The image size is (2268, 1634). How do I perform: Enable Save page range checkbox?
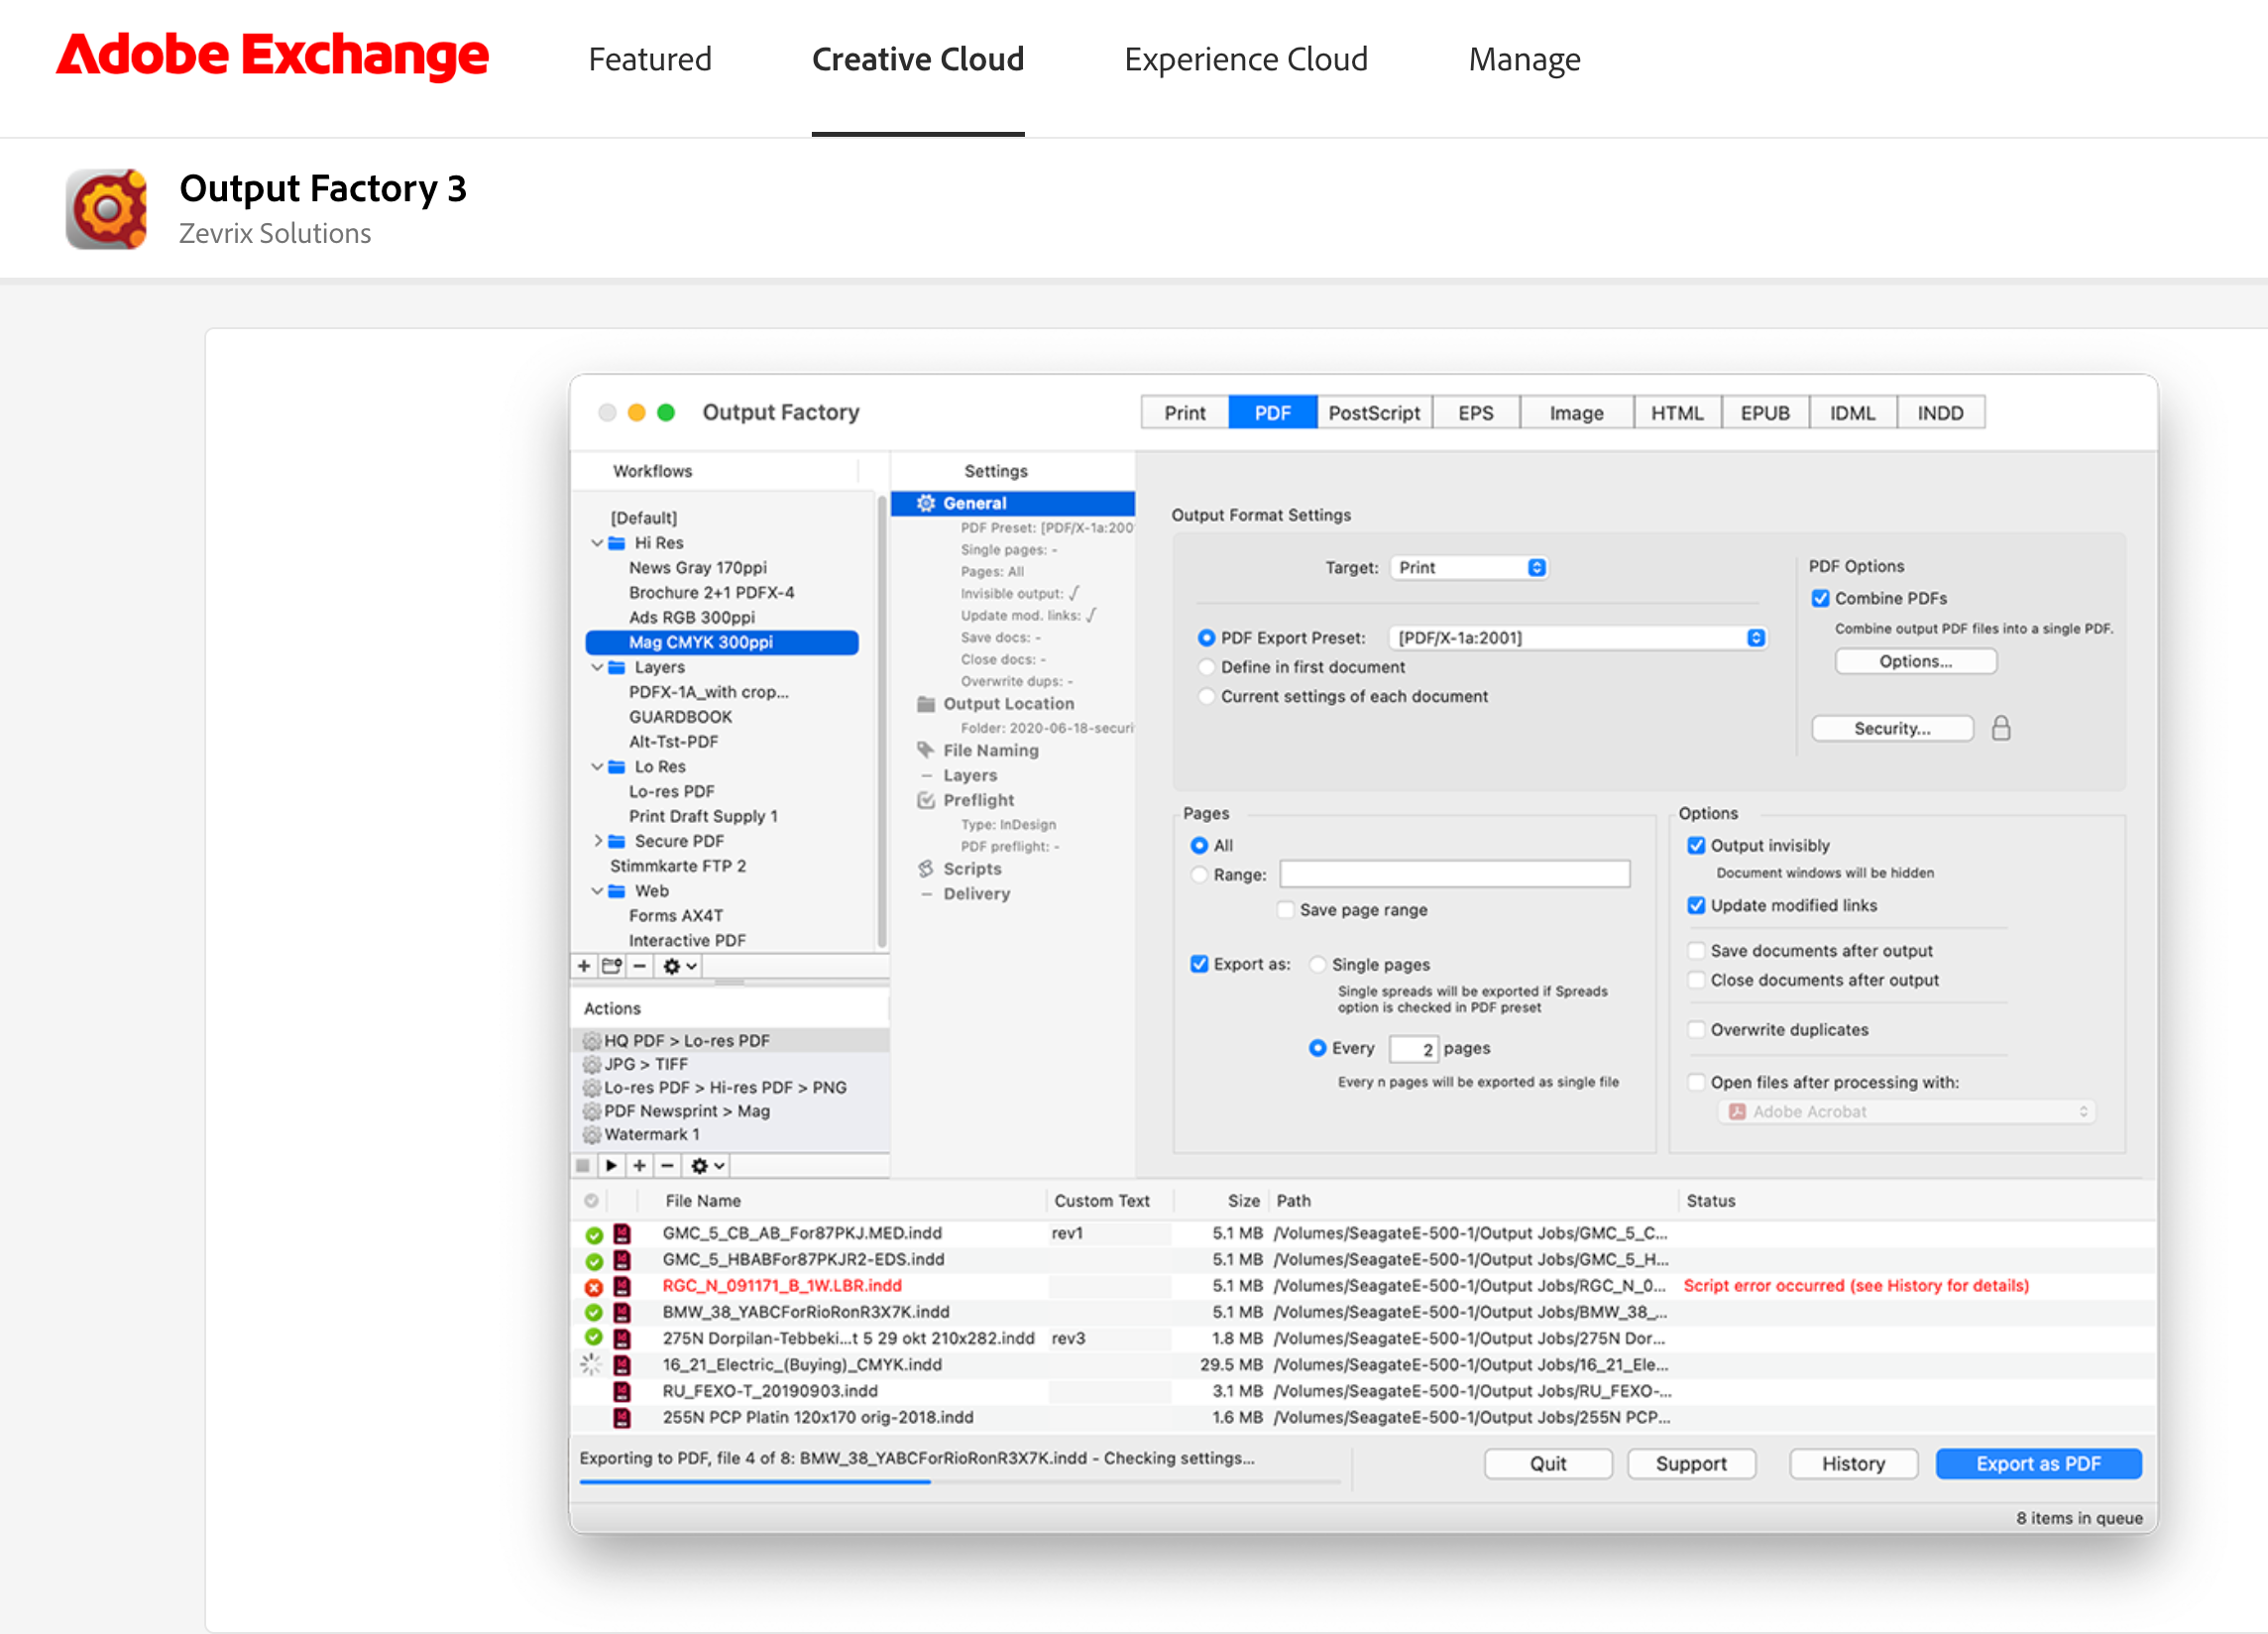pos(1286,910)
